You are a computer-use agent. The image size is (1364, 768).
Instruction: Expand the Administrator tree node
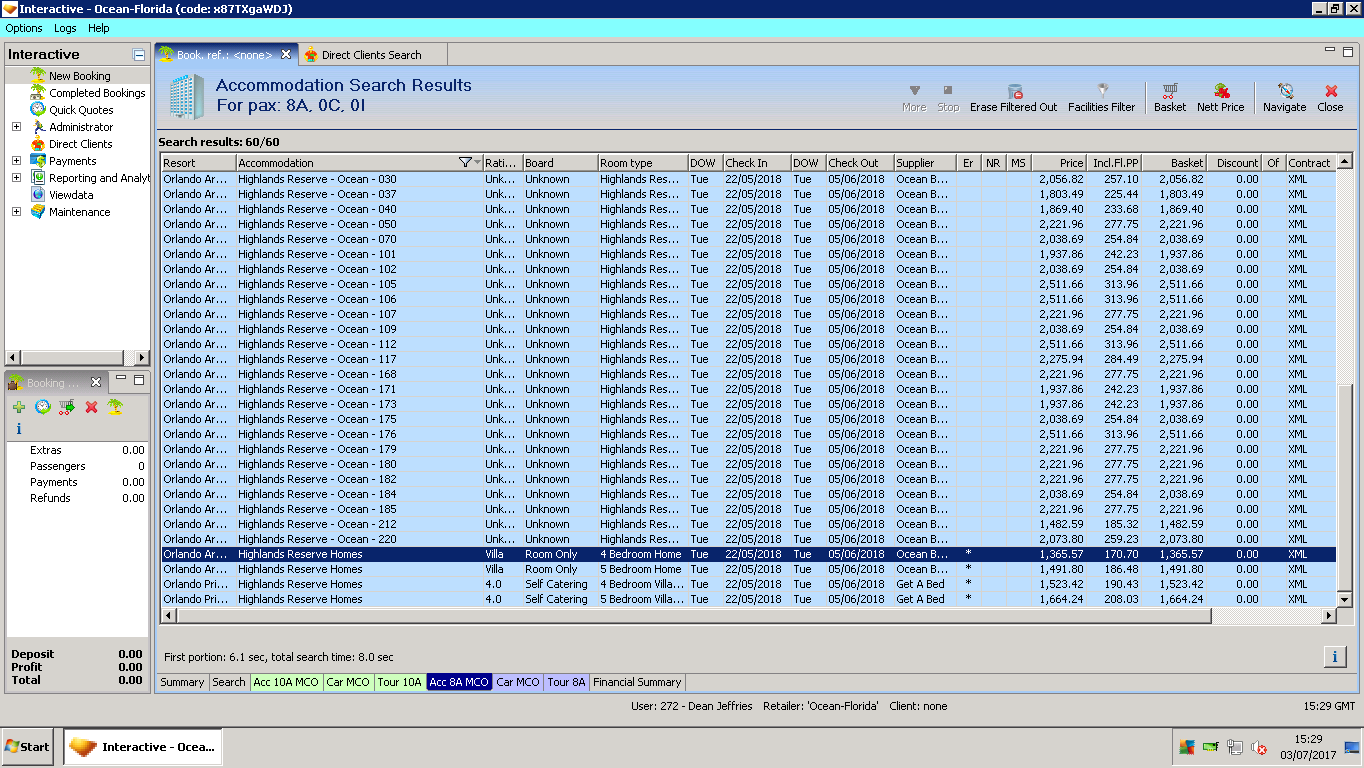point(16,127)
